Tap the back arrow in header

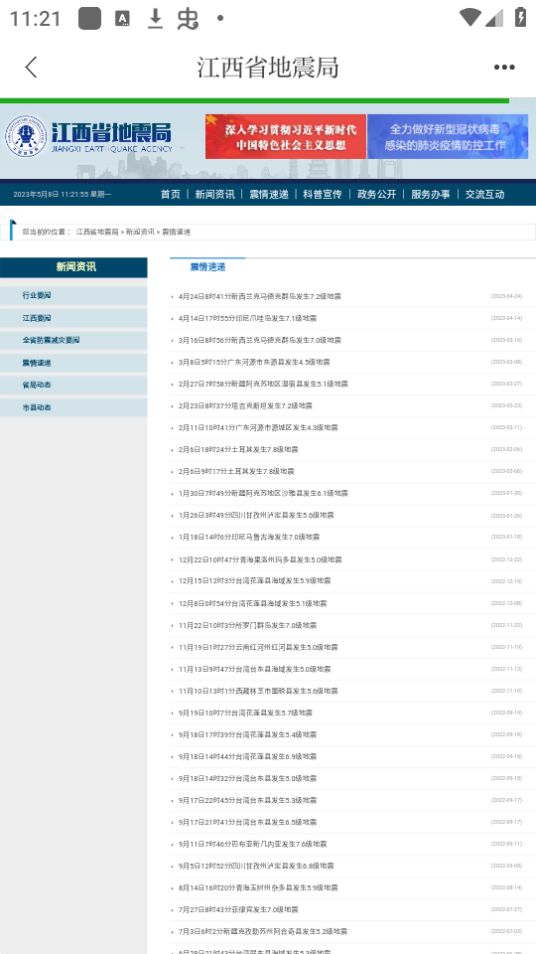[31, 67]
